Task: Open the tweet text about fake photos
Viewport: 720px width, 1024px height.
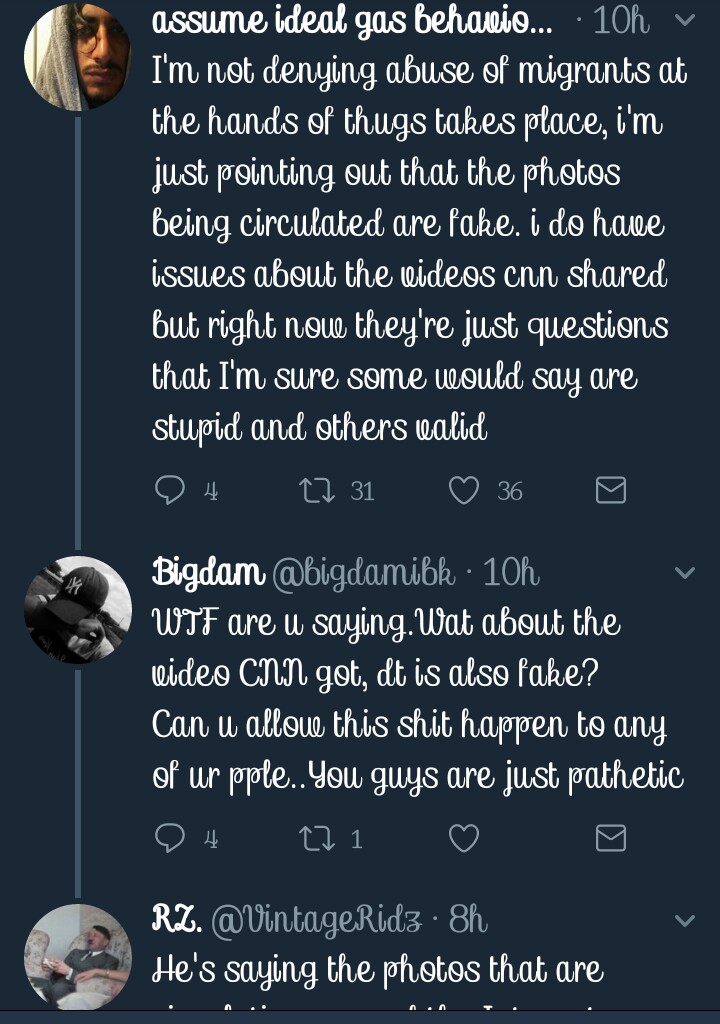Action: 410,250
